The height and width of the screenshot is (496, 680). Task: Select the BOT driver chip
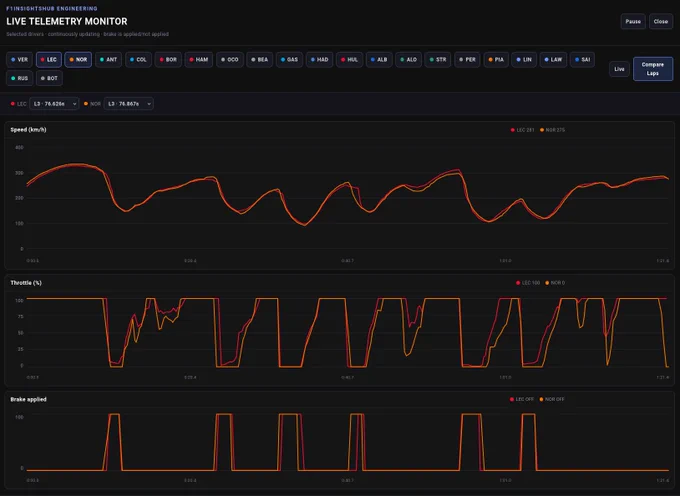click(49, 78)
